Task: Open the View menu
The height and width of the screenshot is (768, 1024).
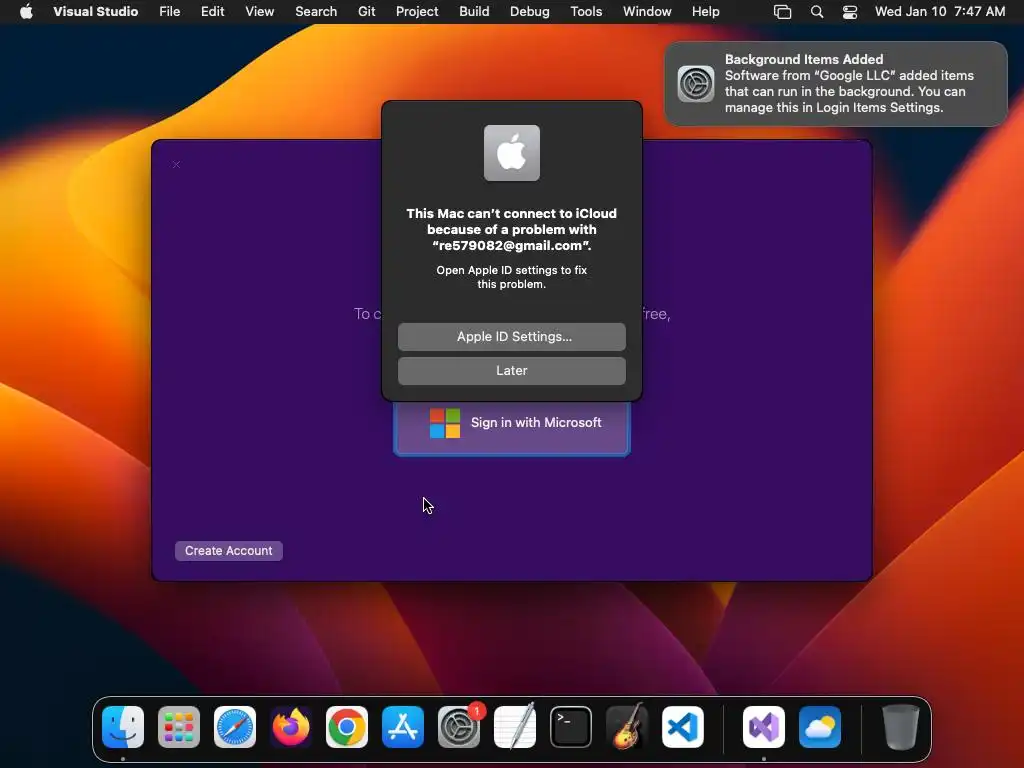Action: pyautogui.click(x=259, y=11)
